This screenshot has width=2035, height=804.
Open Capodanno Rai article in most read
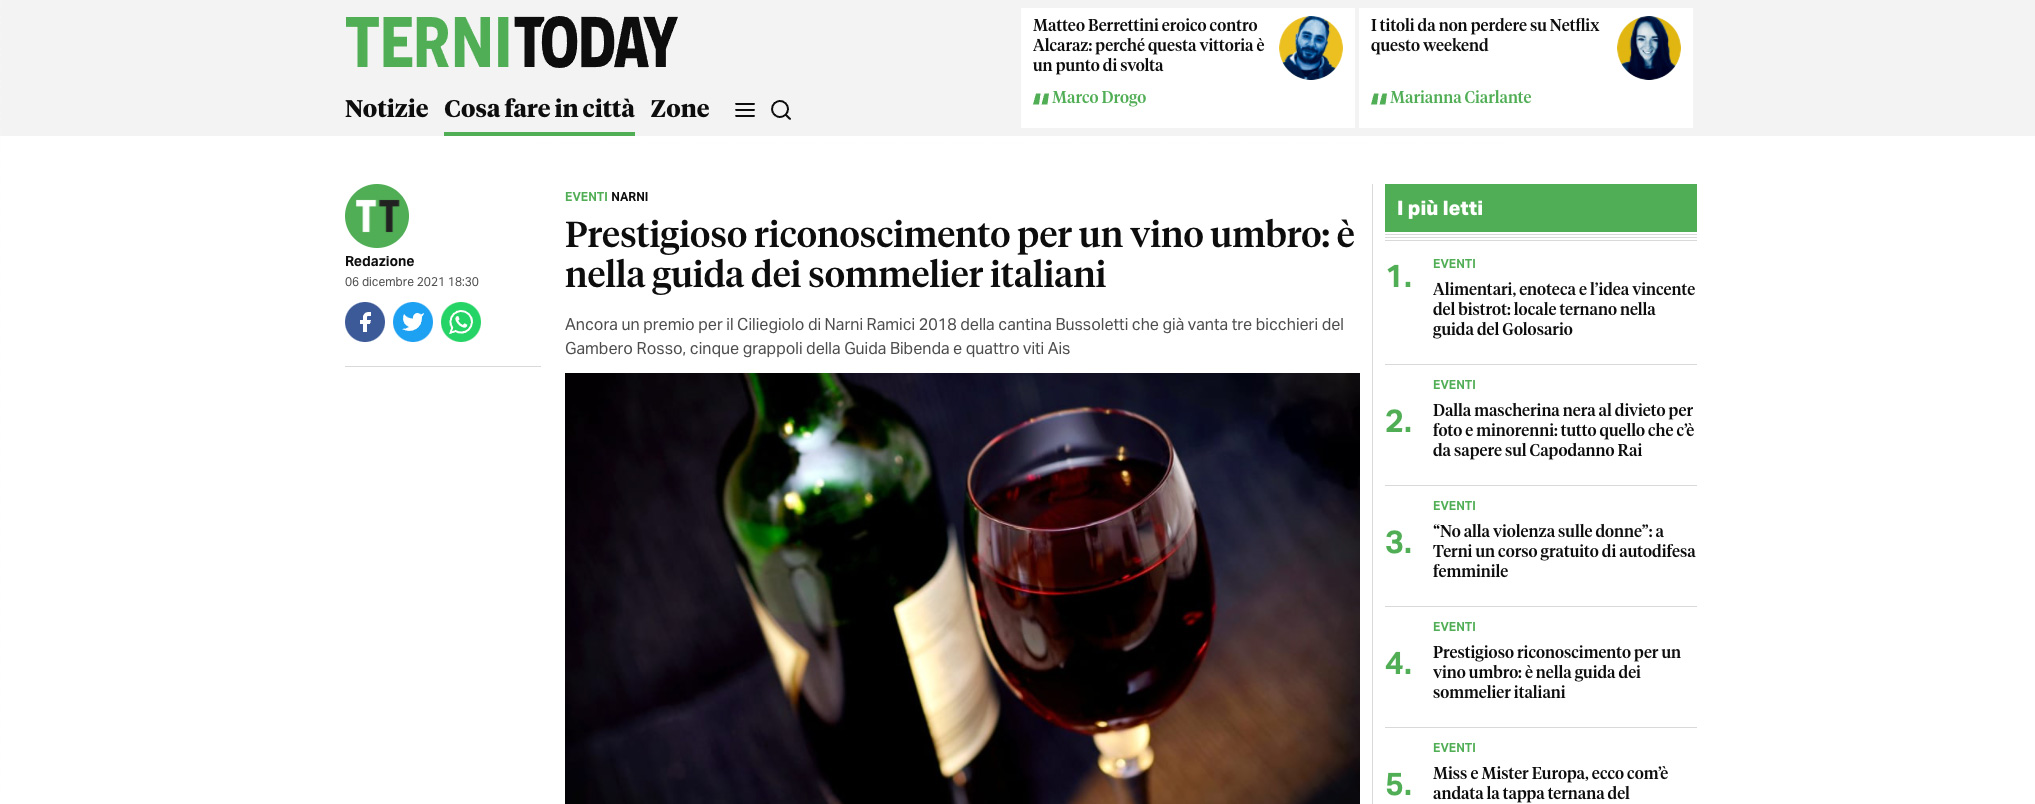click(1564, 430)
